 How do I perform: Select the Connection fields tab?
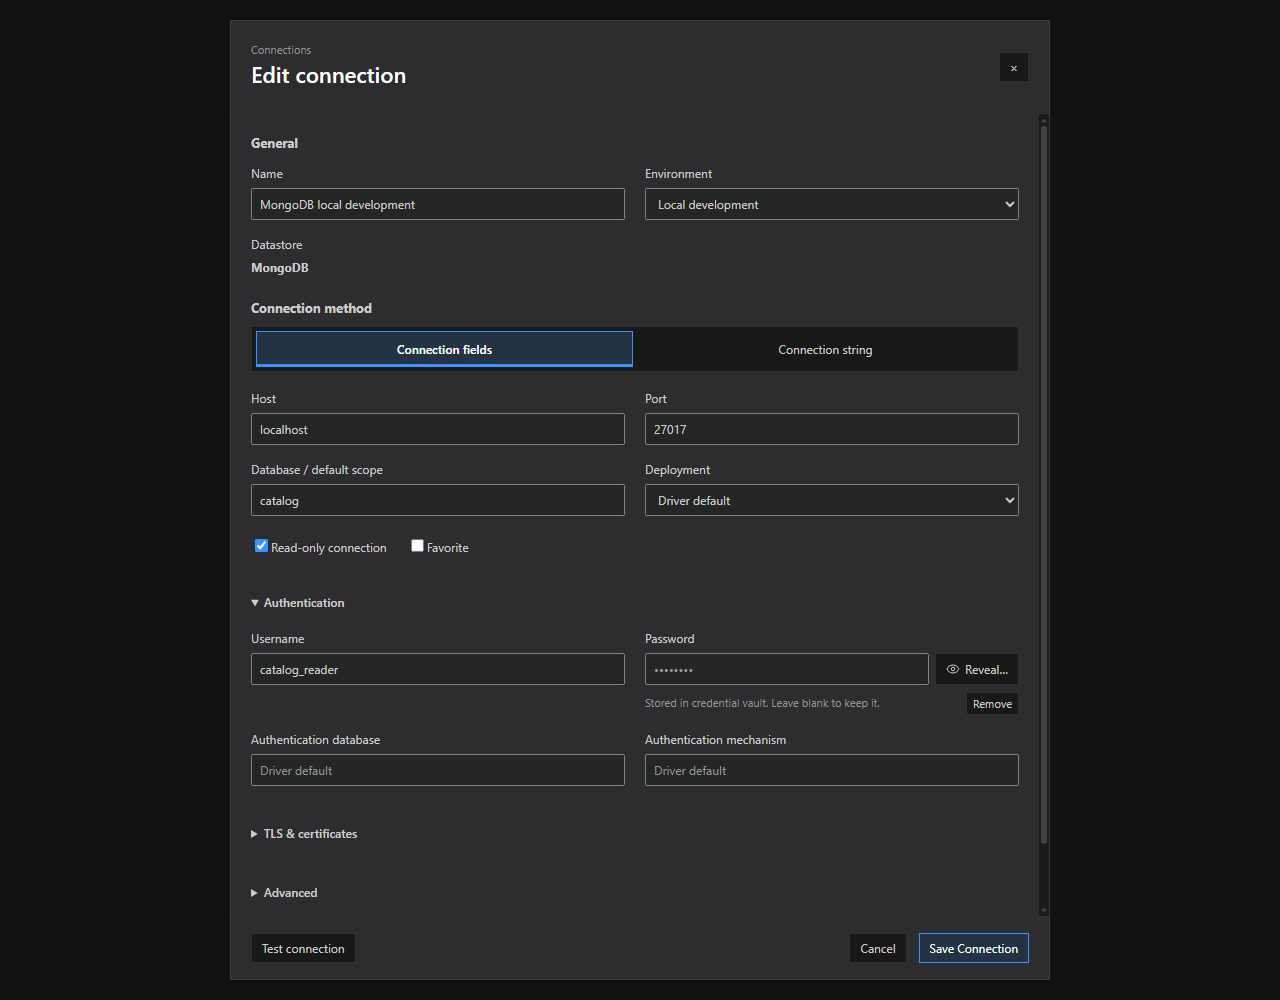[444, 349]
